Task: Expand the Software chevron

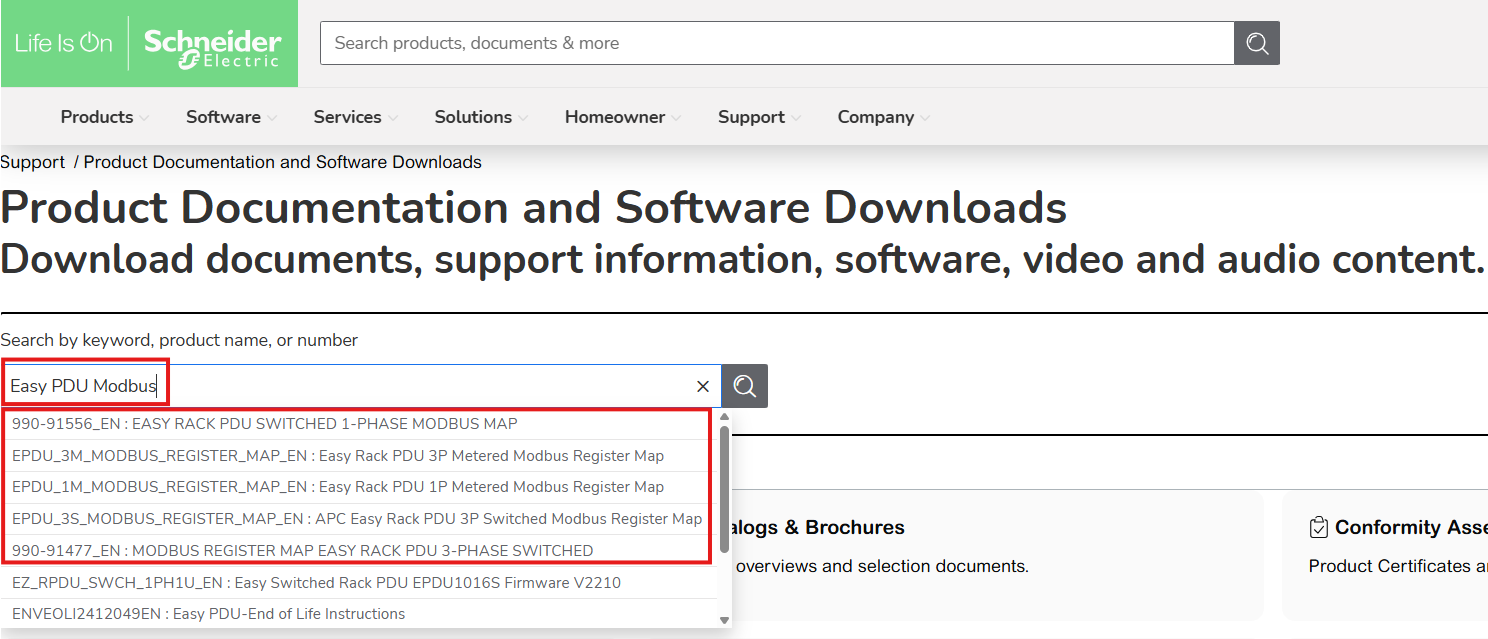Action: pos(271,118)
